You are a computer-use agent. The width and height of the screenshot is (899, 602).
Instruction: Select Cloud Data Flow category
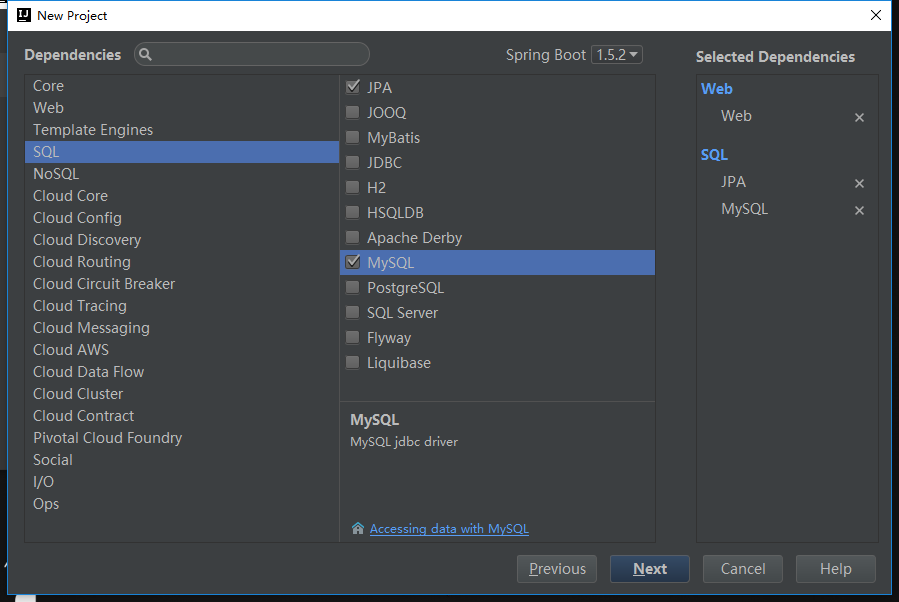(x=182, y=372)
